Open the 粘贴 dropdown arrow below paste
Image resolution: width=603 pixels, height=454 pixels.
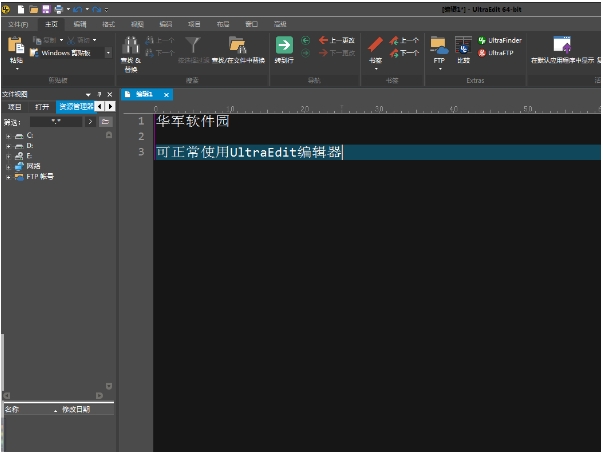(17, 69)
